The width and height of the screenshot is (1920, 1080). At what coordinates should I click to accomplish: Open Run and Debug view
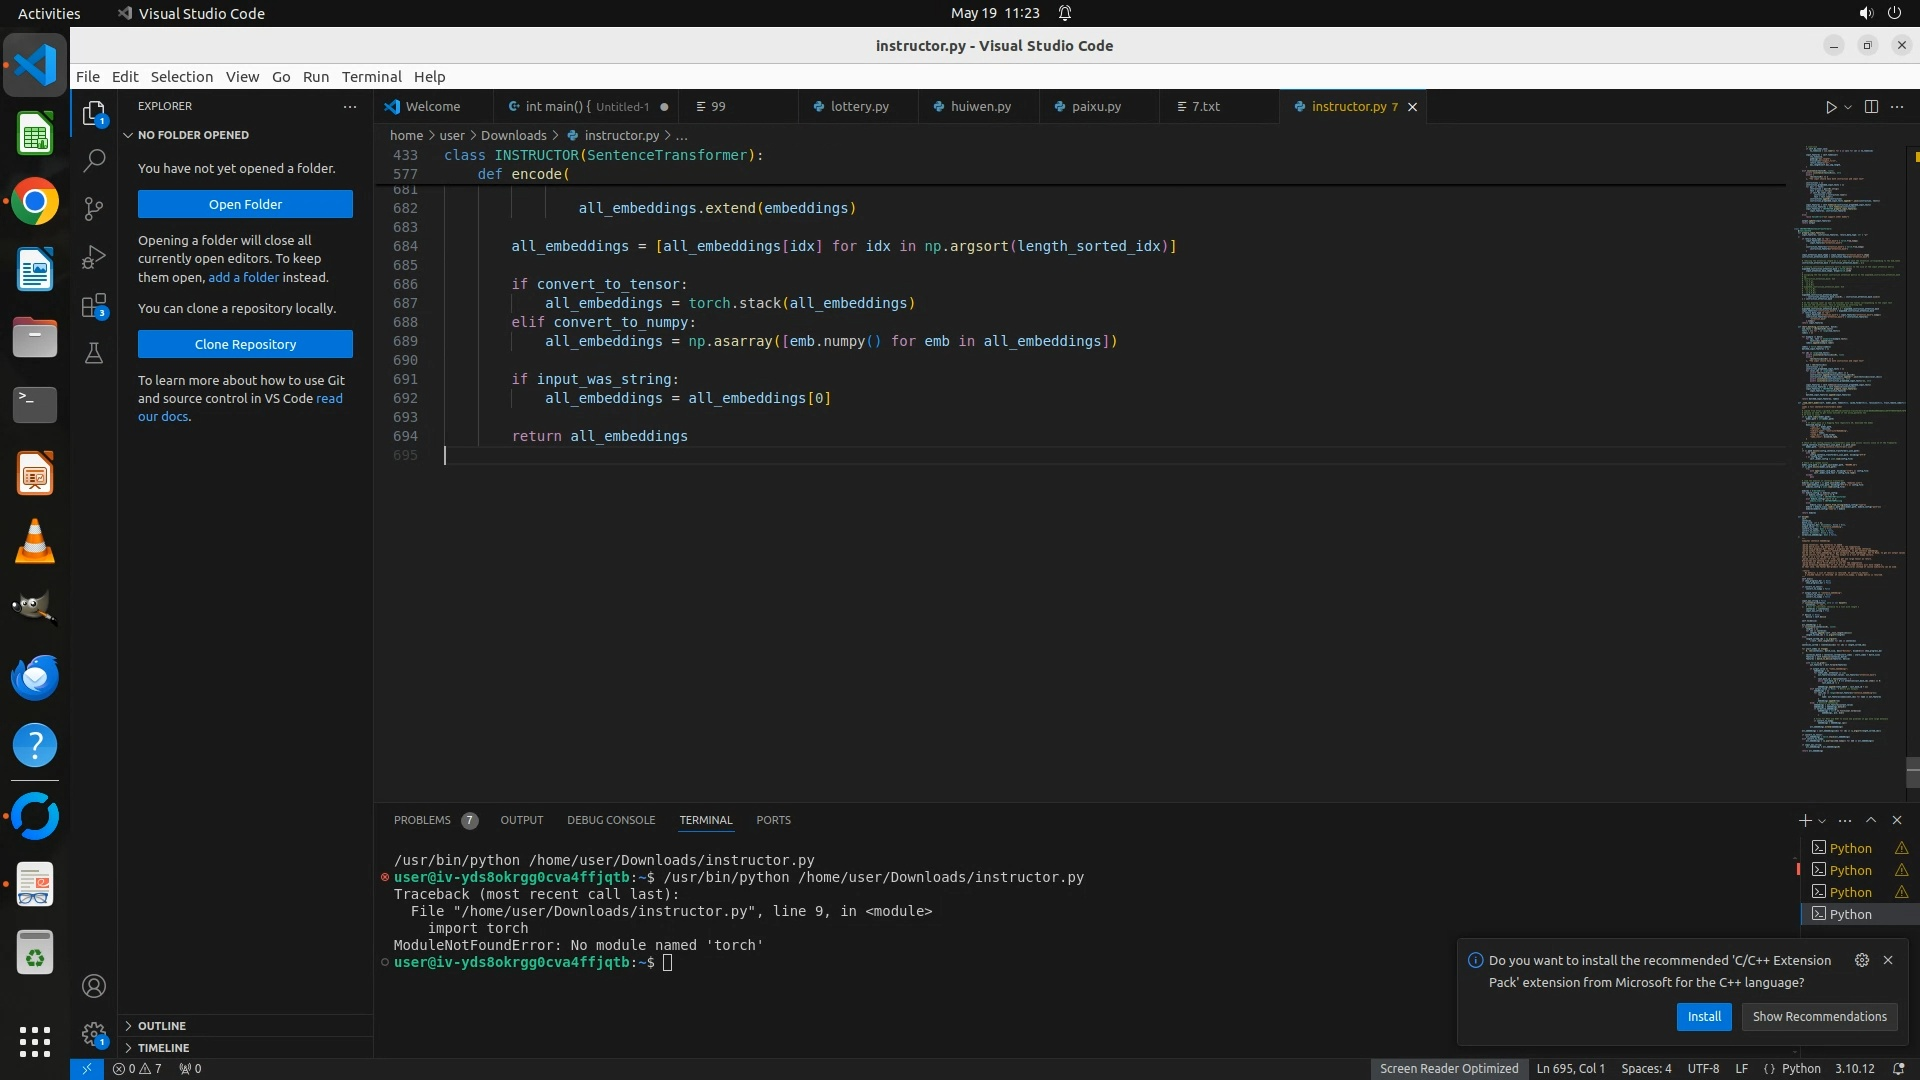point(94,257)
